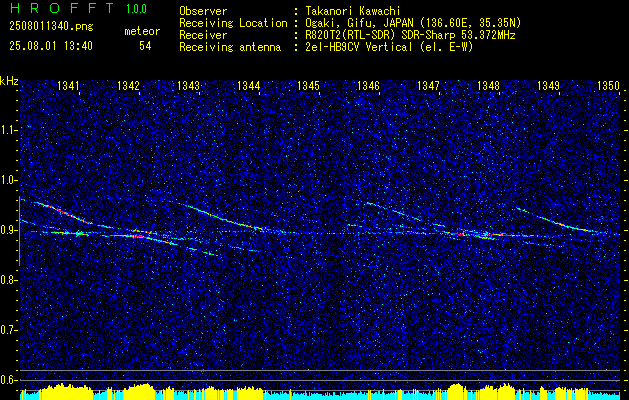
Task: Click the Receiver label
Action: tap(203, 35)
